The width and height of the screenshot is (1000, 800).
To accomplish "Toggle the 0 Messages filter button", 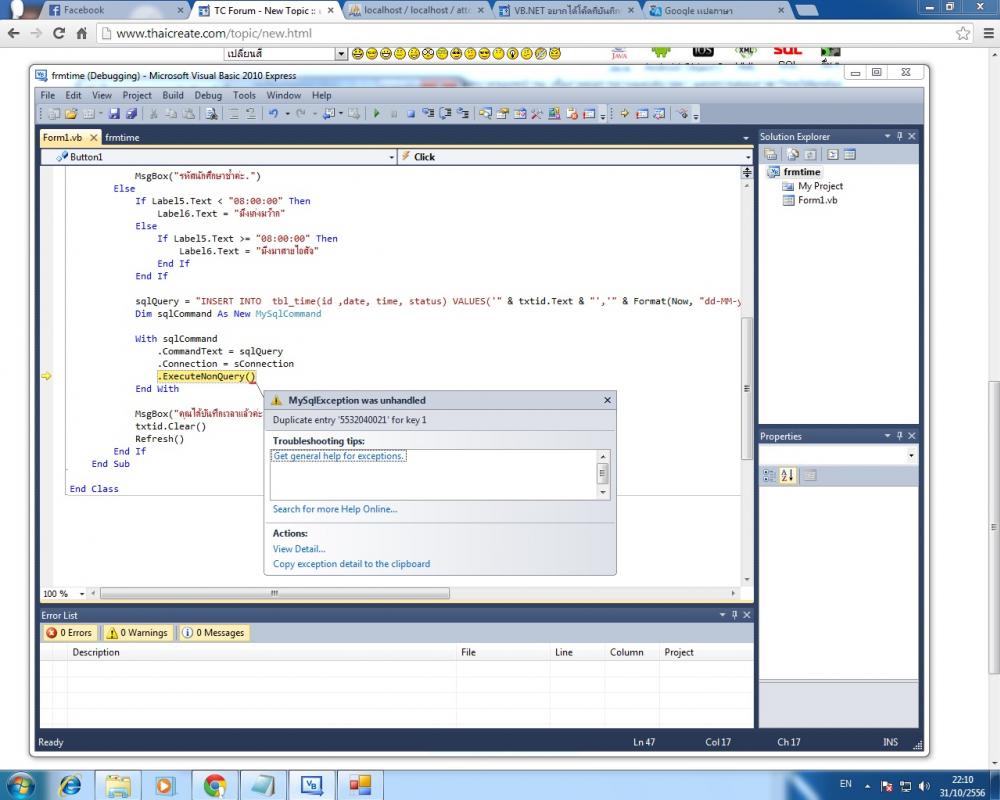I will pos(213,633).
